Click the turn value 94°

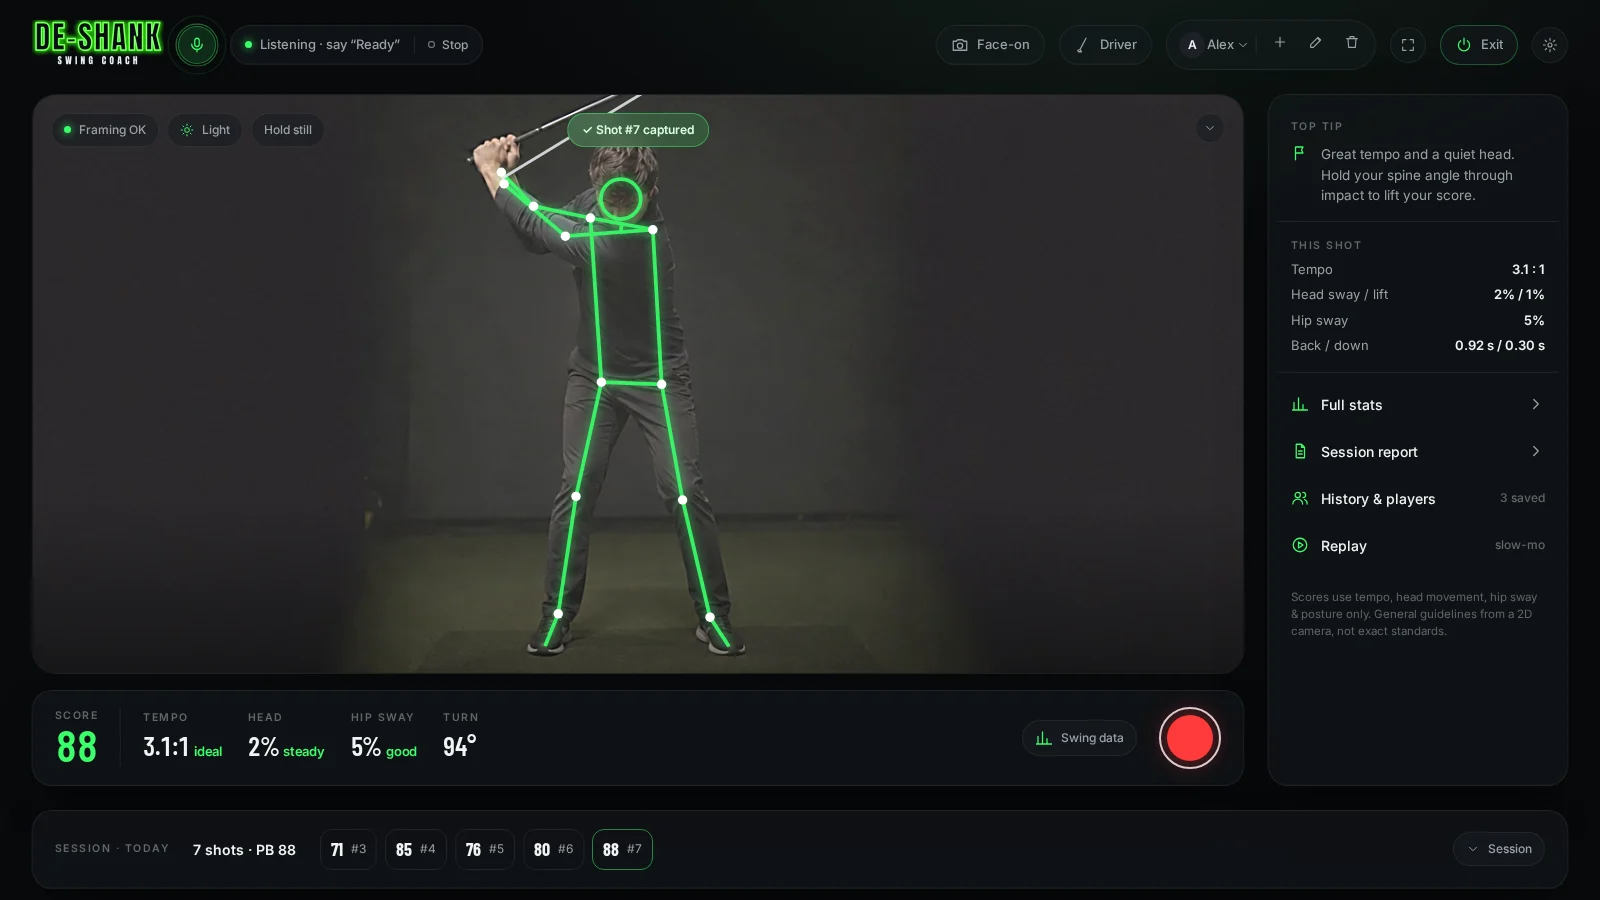460,747
